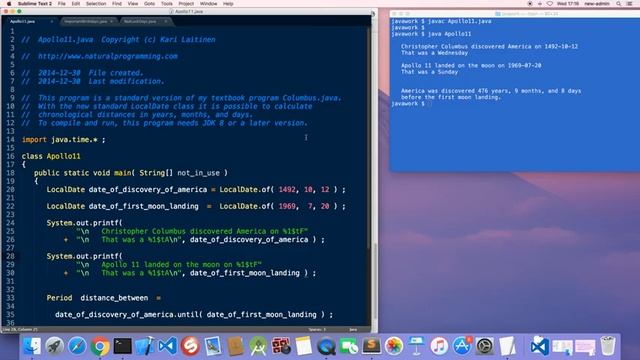Click the last javawork $ prompt in Terminal

tap(408, 104)
